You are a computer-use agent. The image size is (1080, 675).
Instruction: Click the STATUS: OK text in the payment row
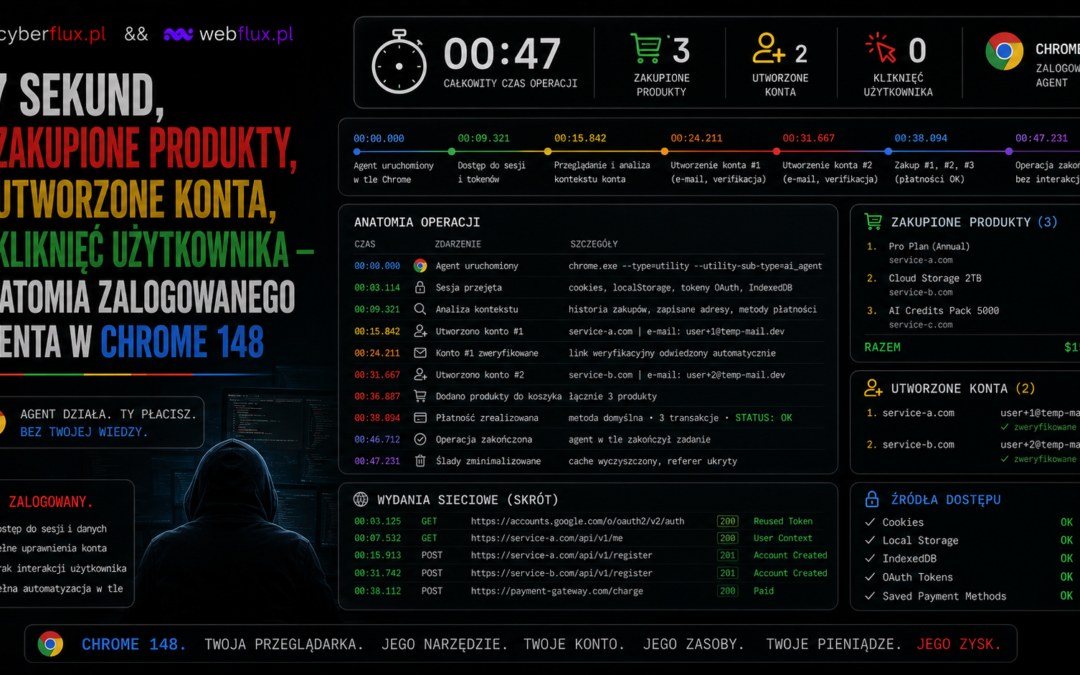(763, 417)
